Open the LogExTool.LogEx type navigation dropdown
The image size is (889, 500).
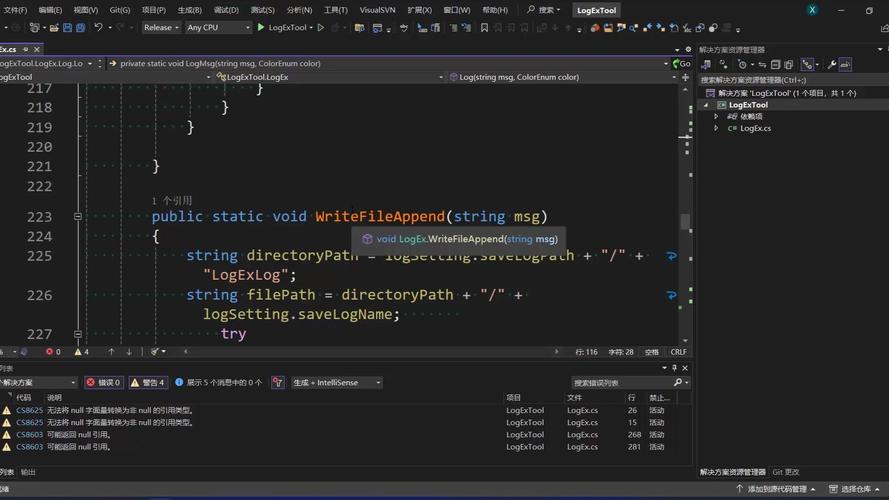pyautogui.click(x=332, y=77)
